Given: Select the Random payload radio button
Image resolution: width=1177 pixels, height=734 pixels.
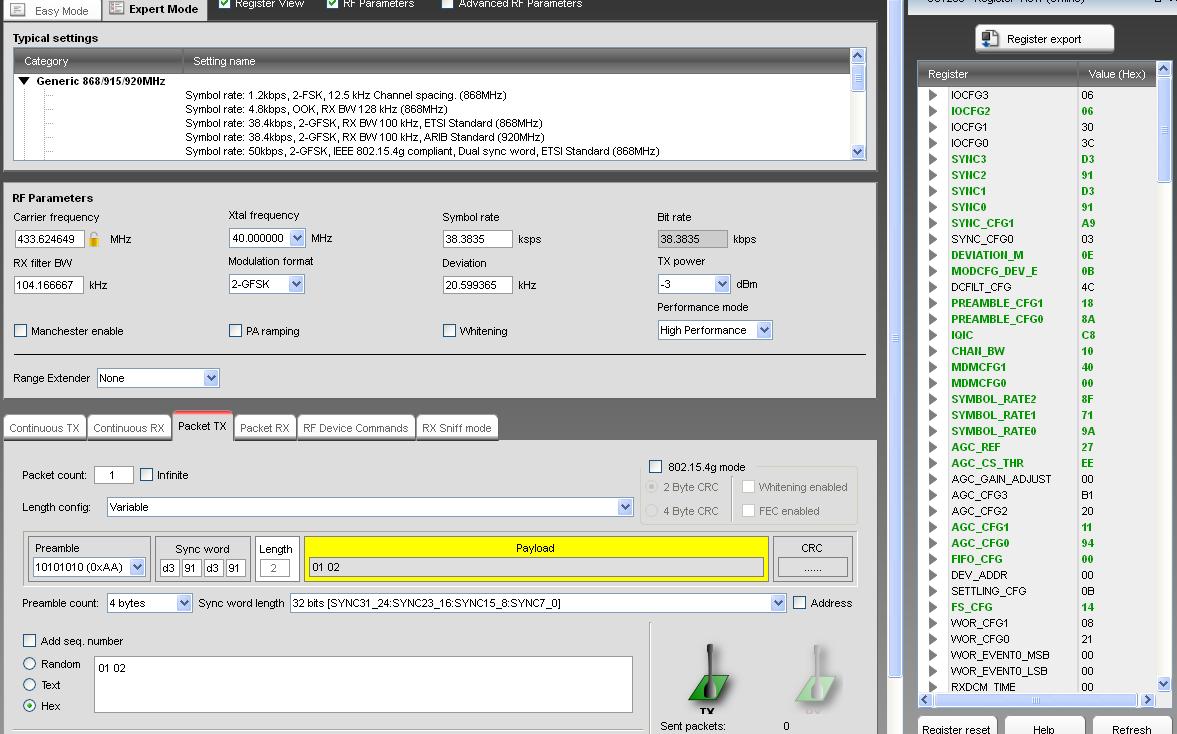Looking at the screenshot, I should [x=29, y=664].
